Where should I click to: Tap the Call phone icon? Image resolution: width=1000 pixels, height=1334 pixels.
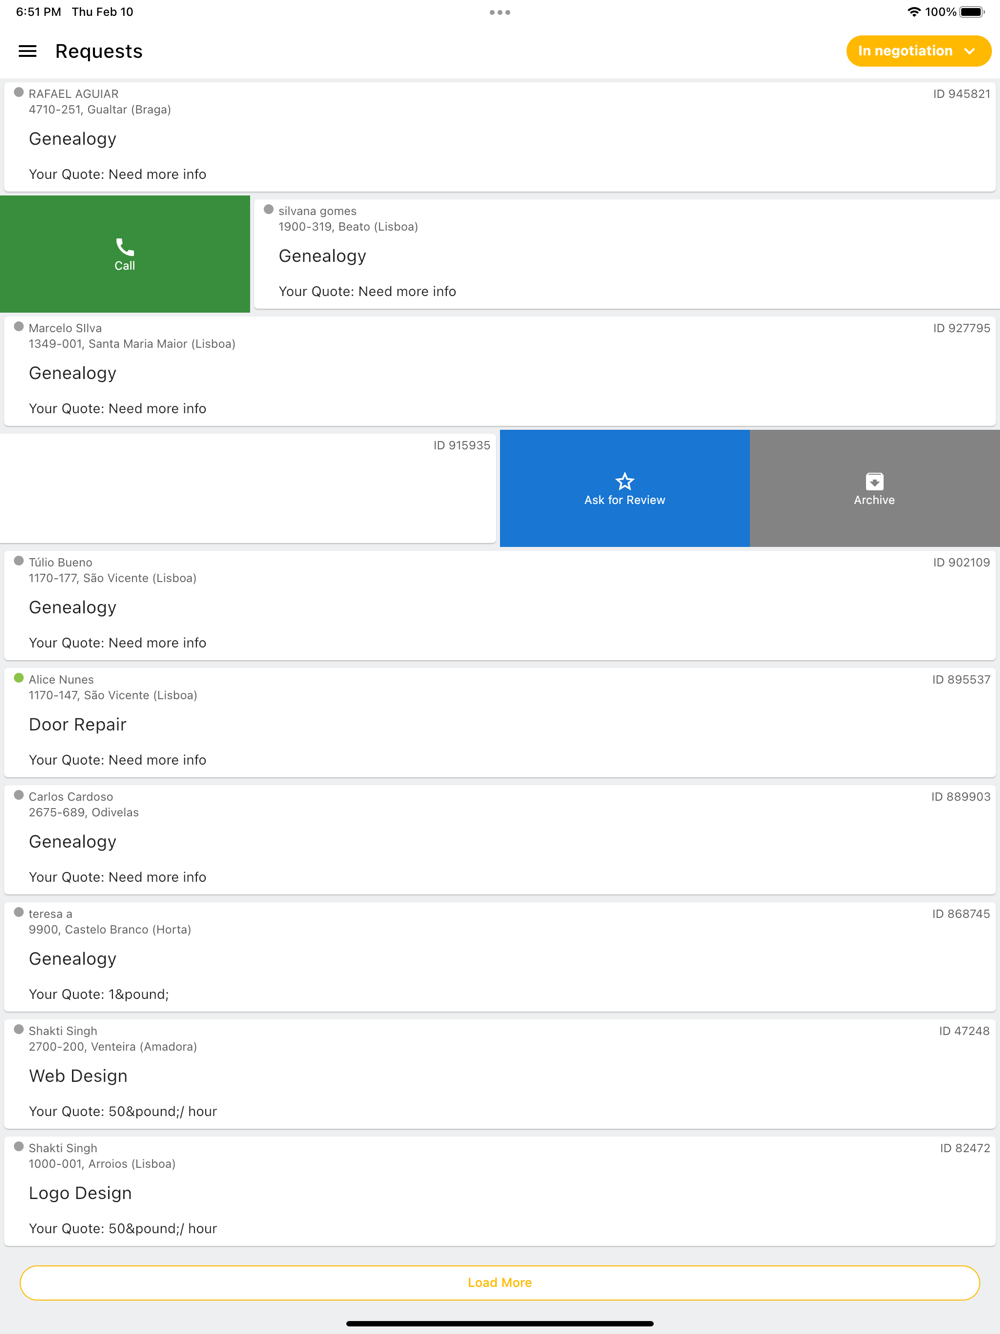(x=125, y=247)
